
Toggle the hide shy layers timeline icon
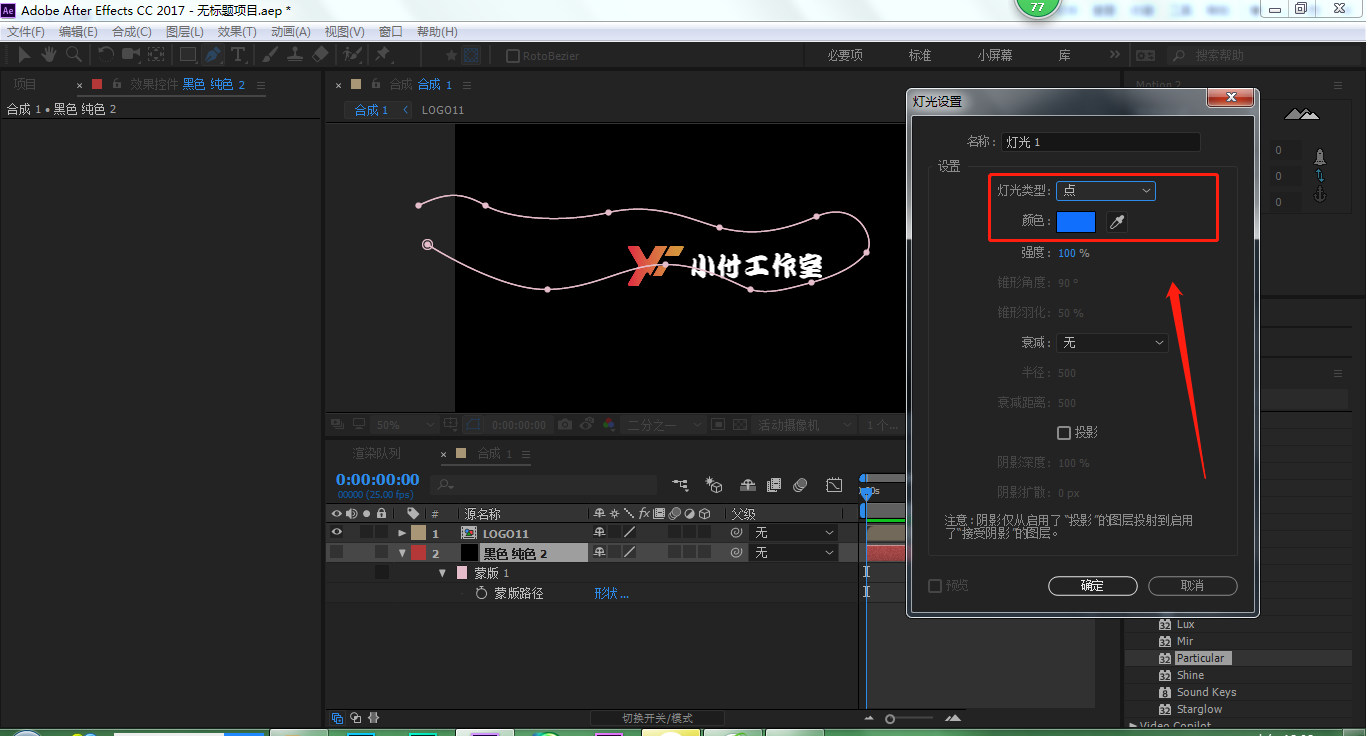tap(747, 485)
